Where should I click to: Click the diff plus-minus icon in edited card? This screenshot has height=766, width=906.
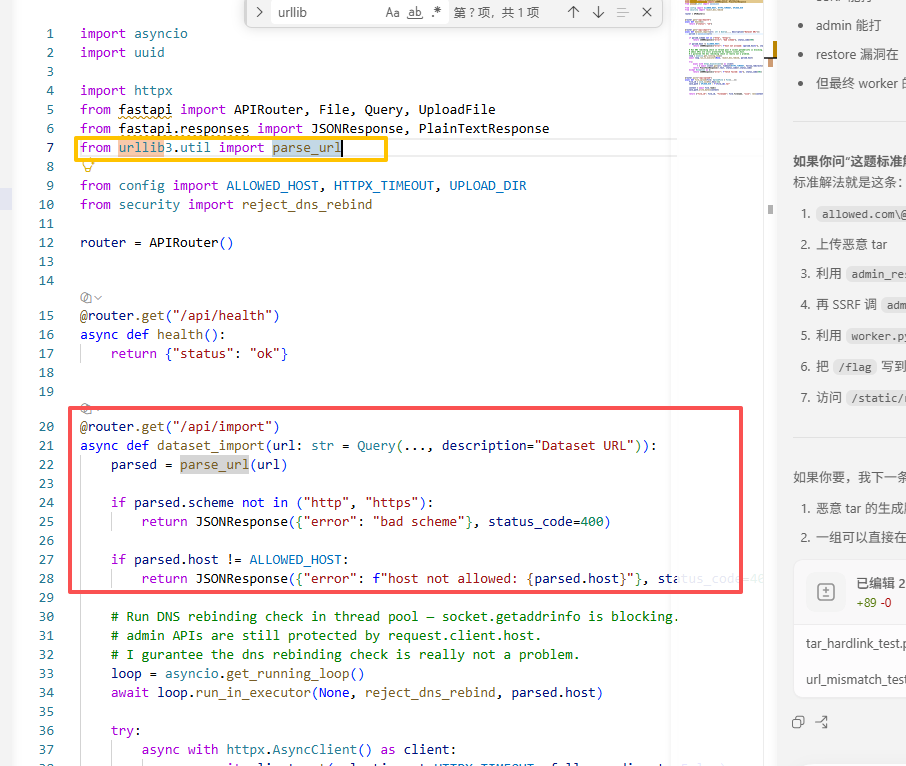click(x=826, y=592)
